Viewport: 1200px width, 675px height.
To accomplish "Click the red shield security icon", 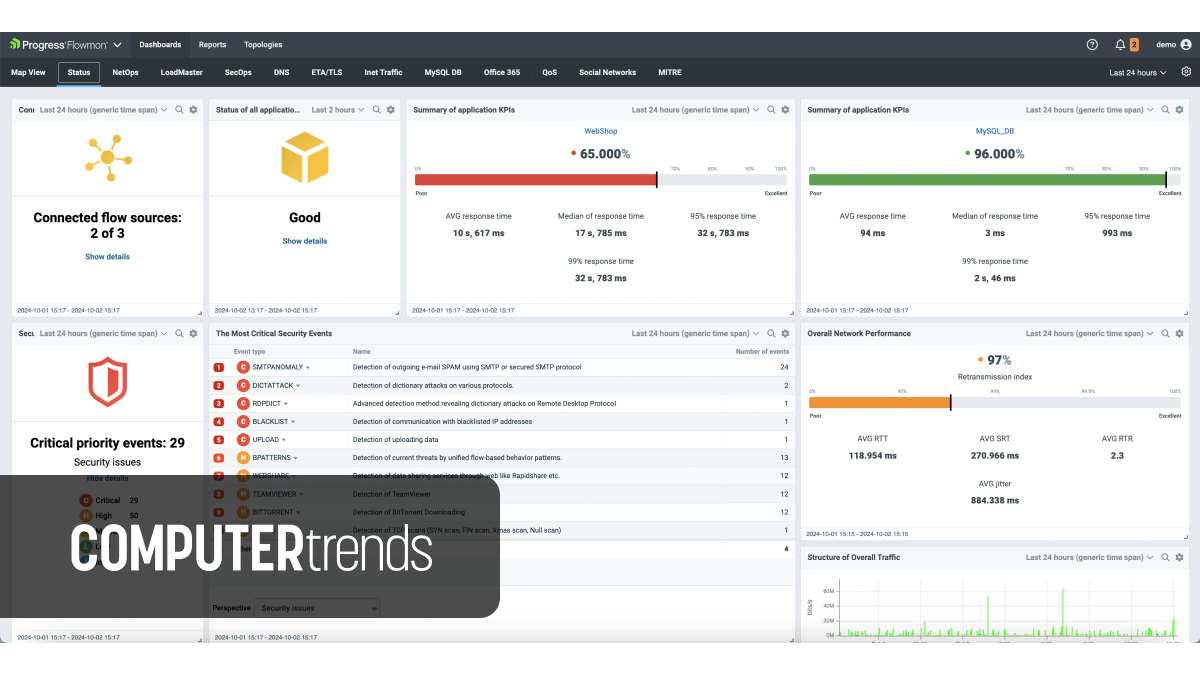I will click(108, 383).
